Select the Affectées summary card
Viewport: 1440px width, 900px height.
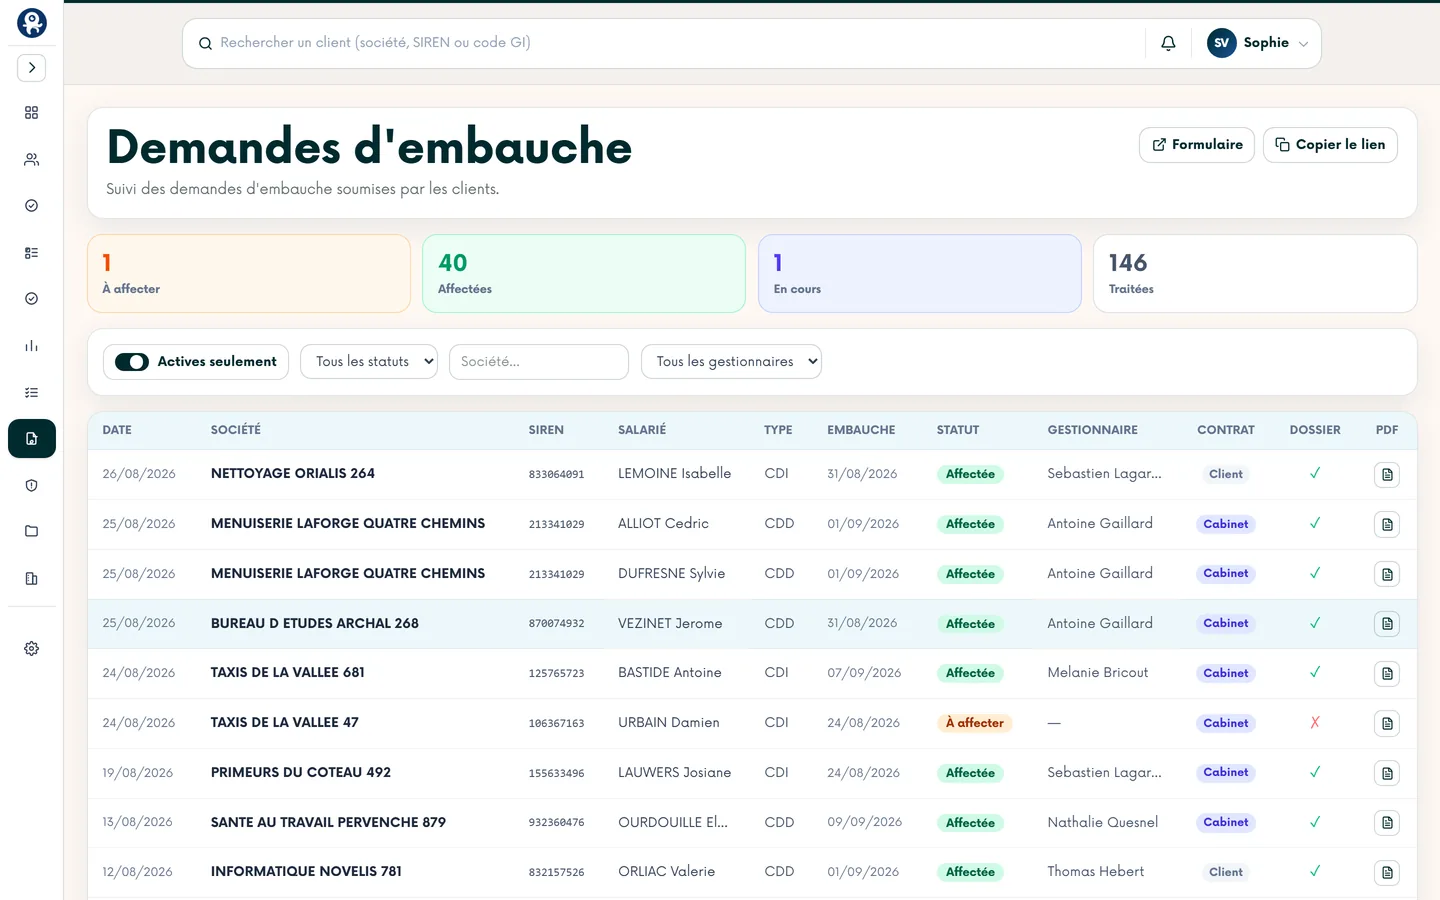point(584,274)
